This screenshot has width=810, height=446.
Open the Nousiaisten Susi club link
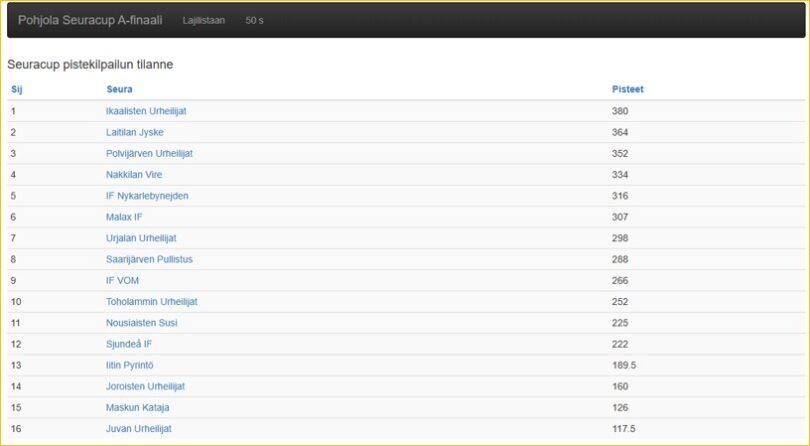pos(142,323)
